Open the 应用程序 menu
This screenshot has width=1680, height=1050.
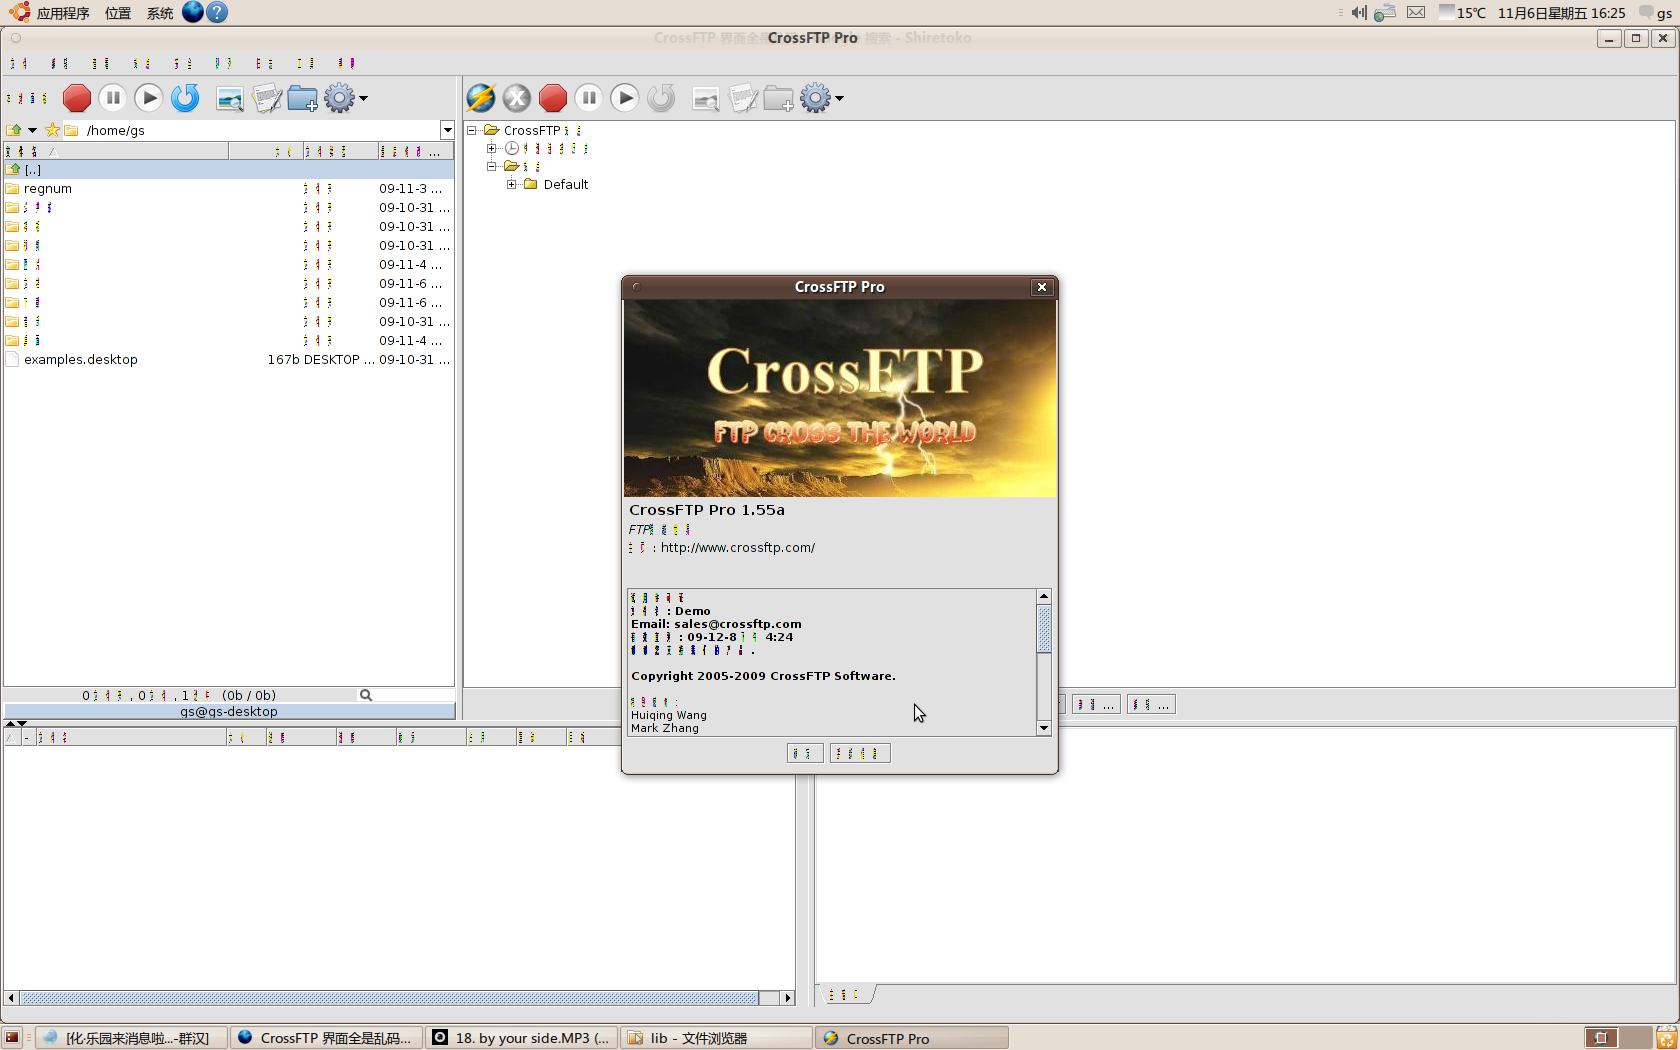click(x=63, y=13)
